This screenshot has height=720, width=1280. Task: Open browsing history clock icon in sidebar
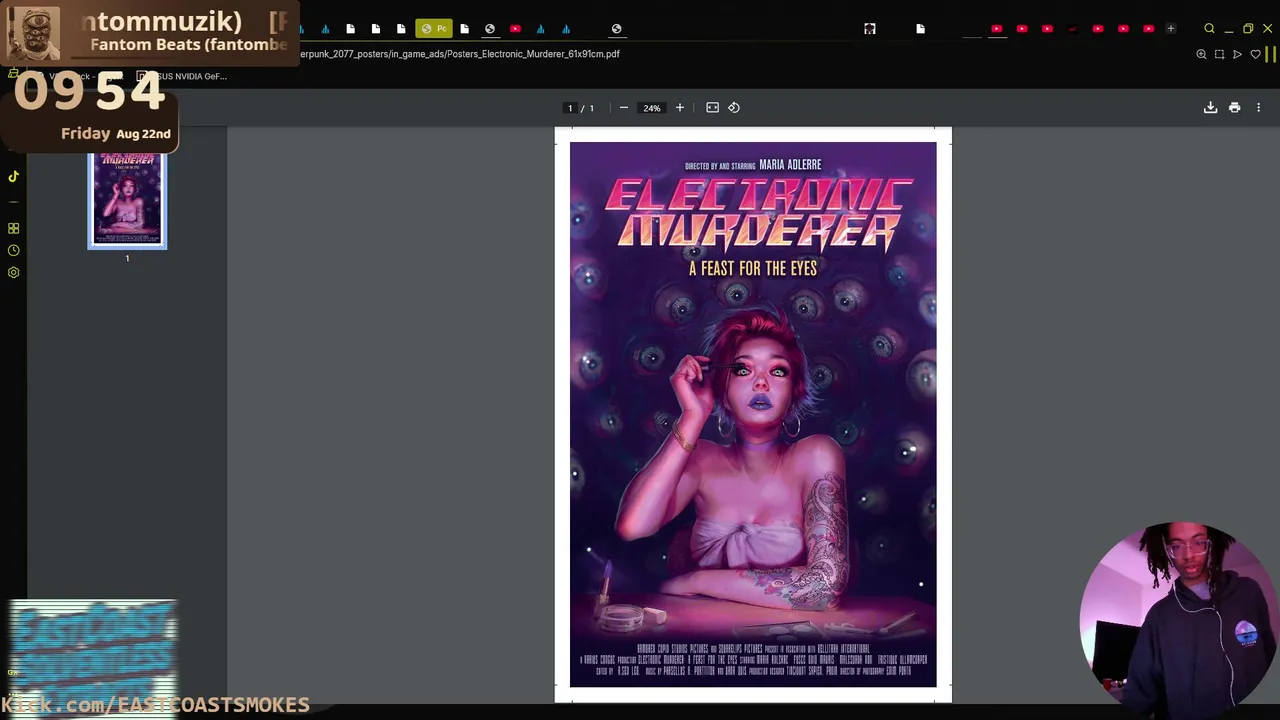[x=14, y=250]
